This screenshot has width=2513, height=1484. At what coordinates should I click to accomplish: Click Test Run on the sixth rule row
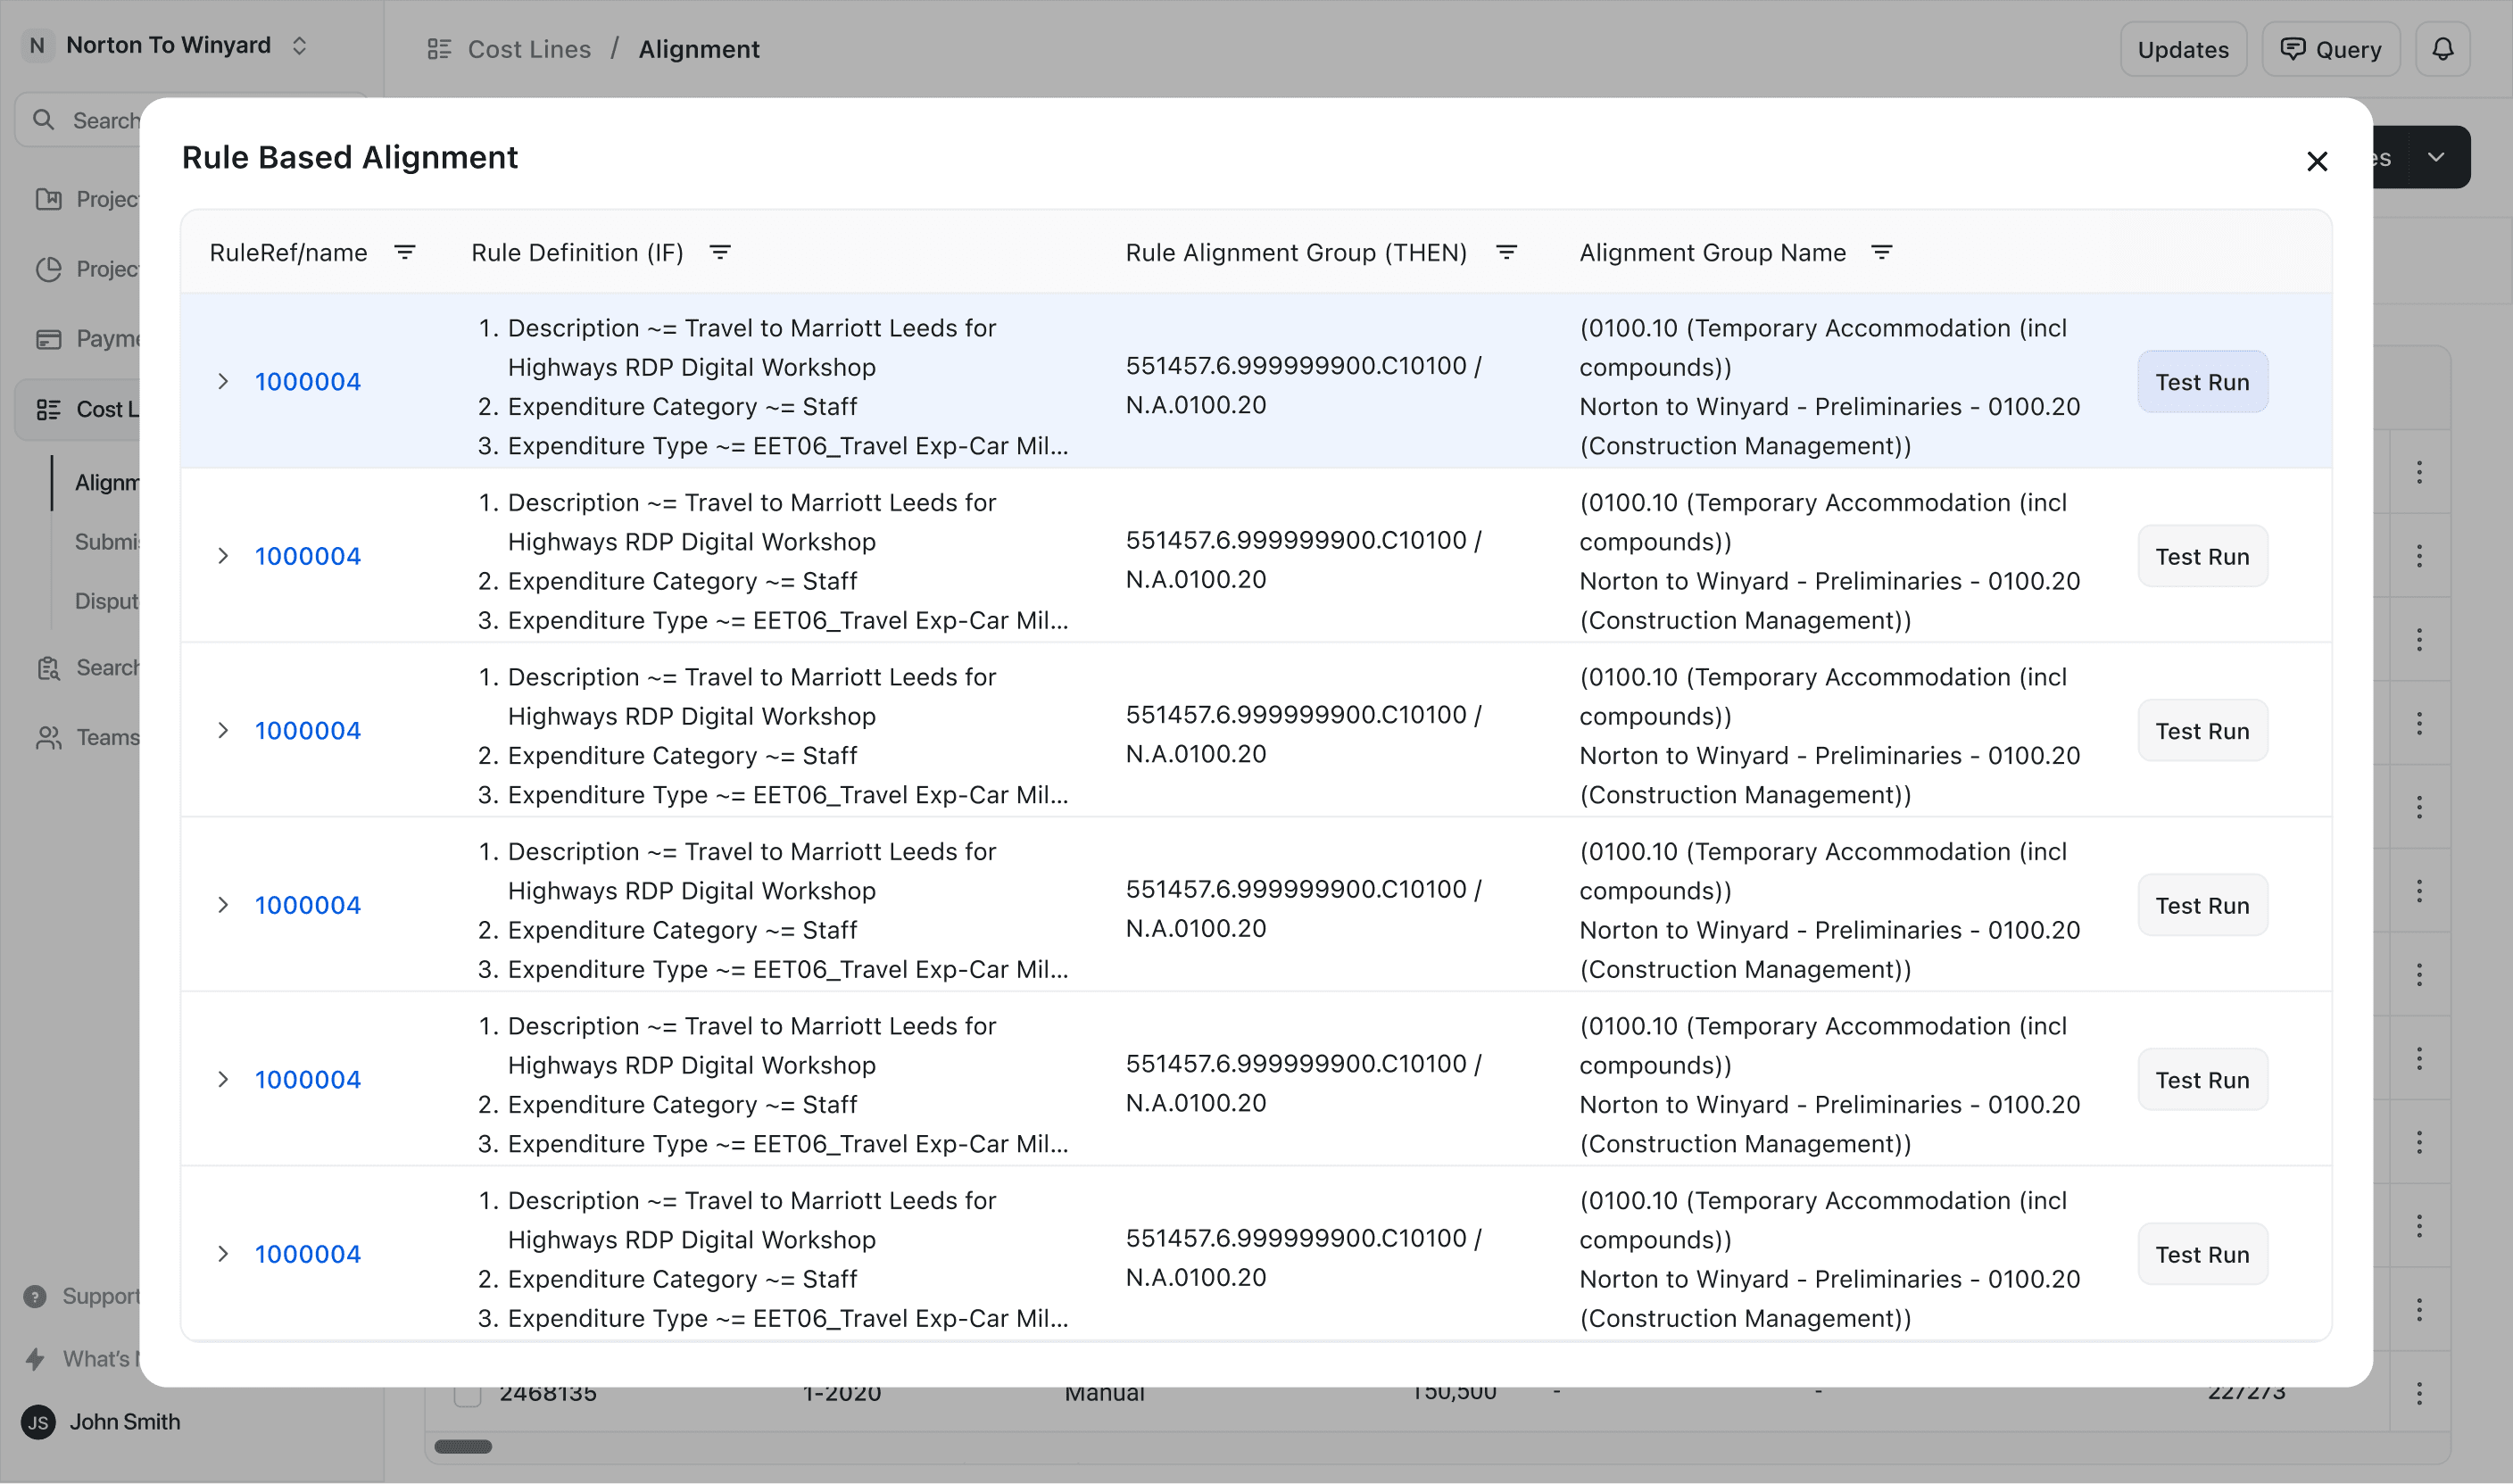(x=2202, y=1254)
